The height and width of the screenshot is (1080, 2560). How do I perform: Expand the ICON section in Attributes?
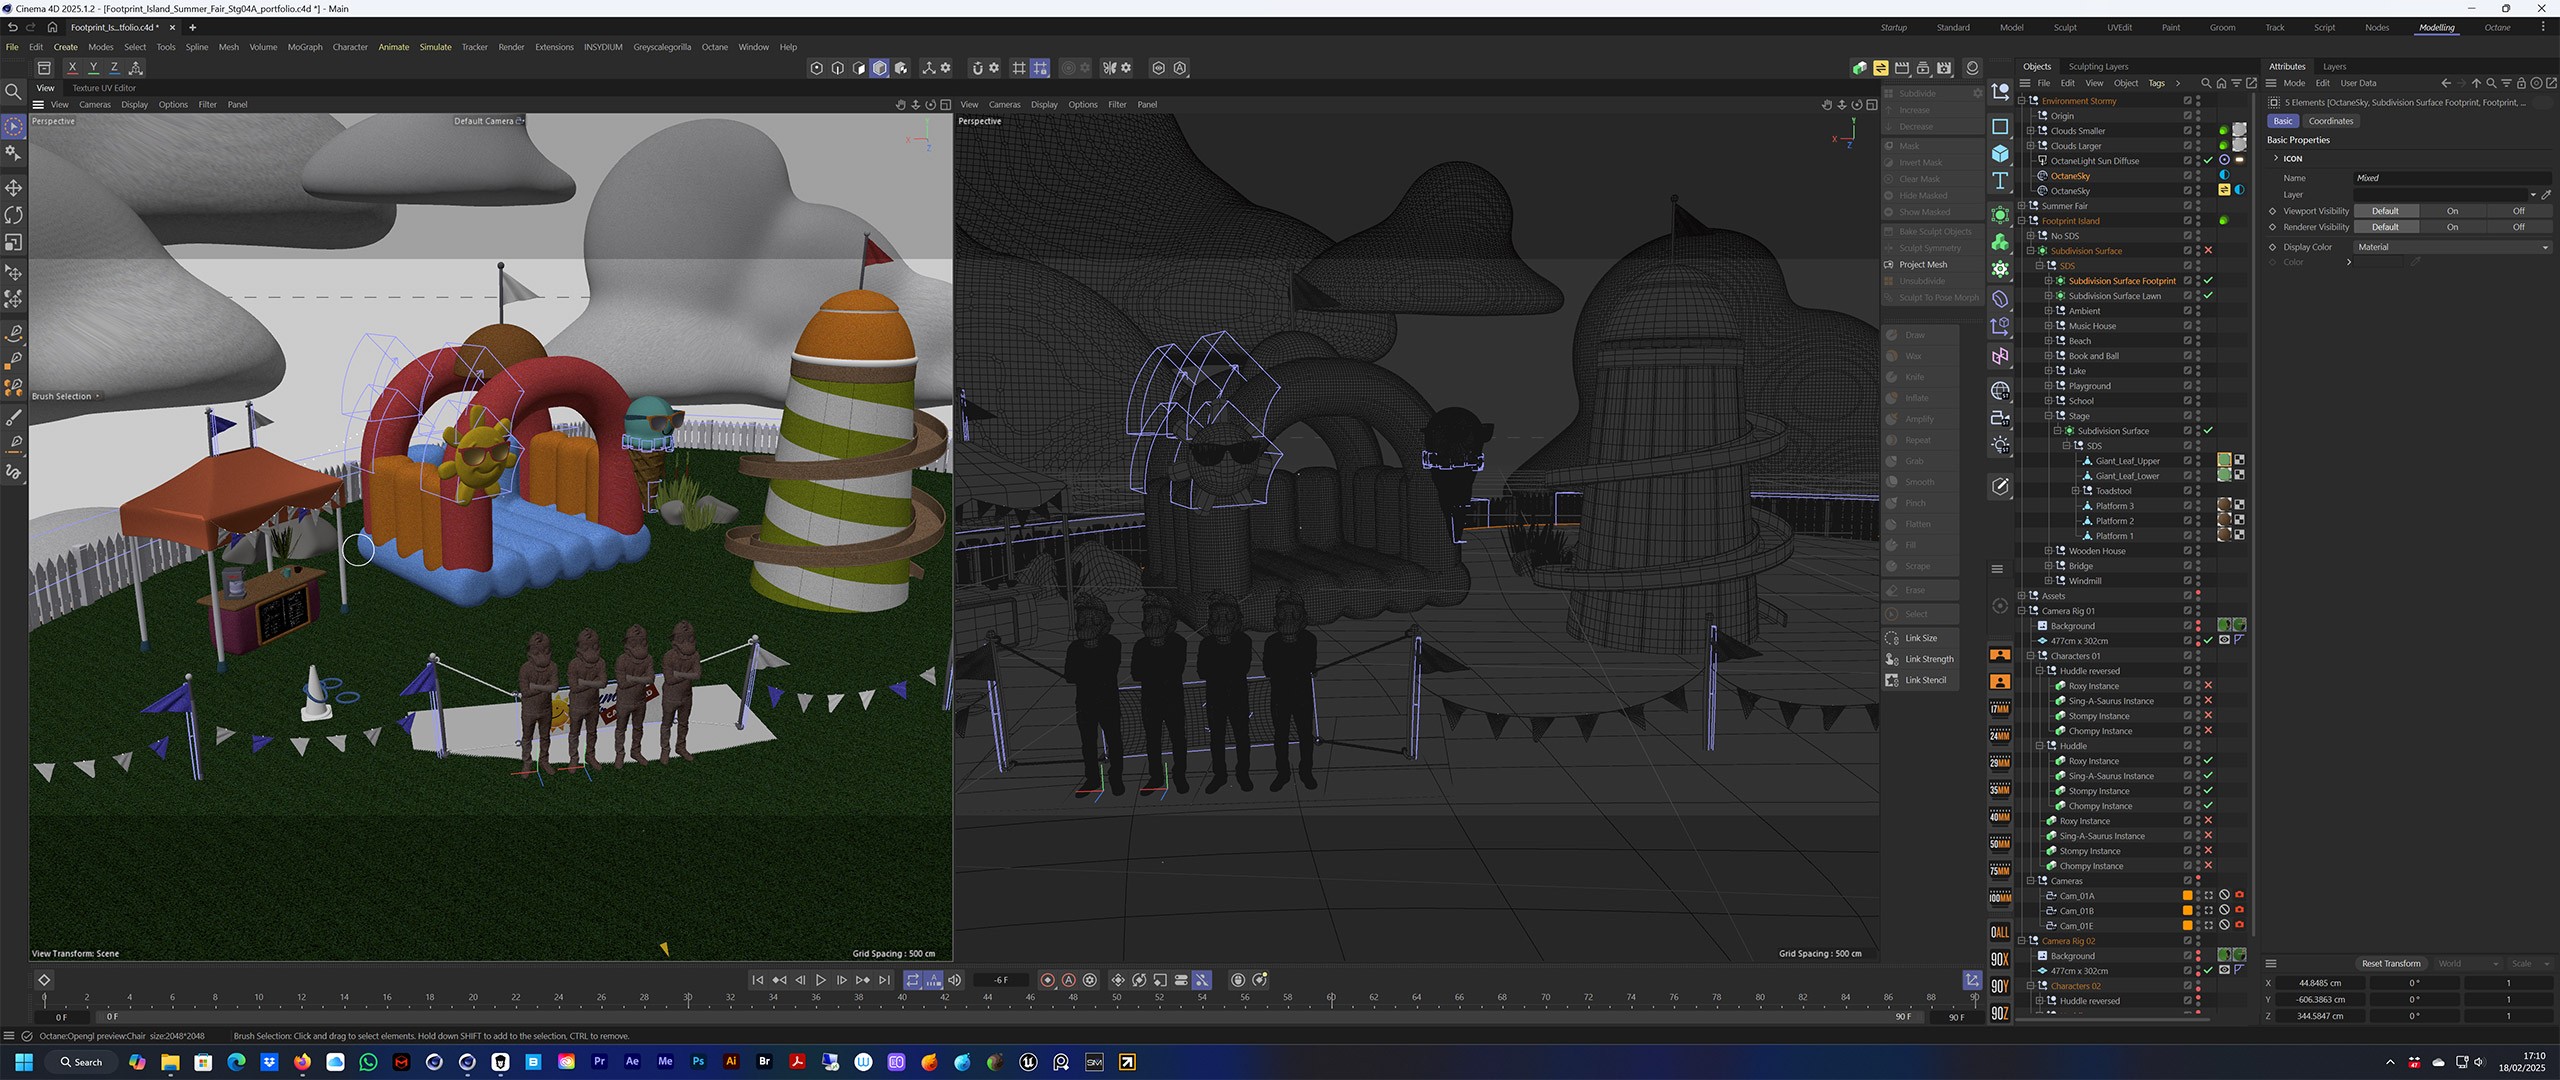click(2277, 158)
